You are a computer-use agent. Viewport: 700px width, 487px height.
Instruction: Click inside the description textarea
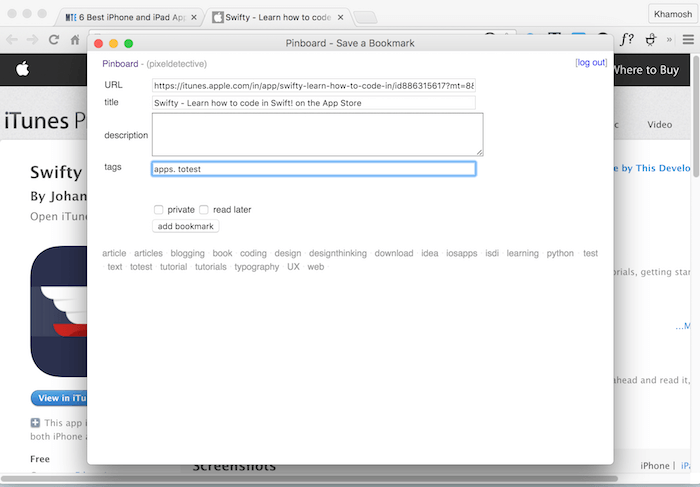[317, 134]
